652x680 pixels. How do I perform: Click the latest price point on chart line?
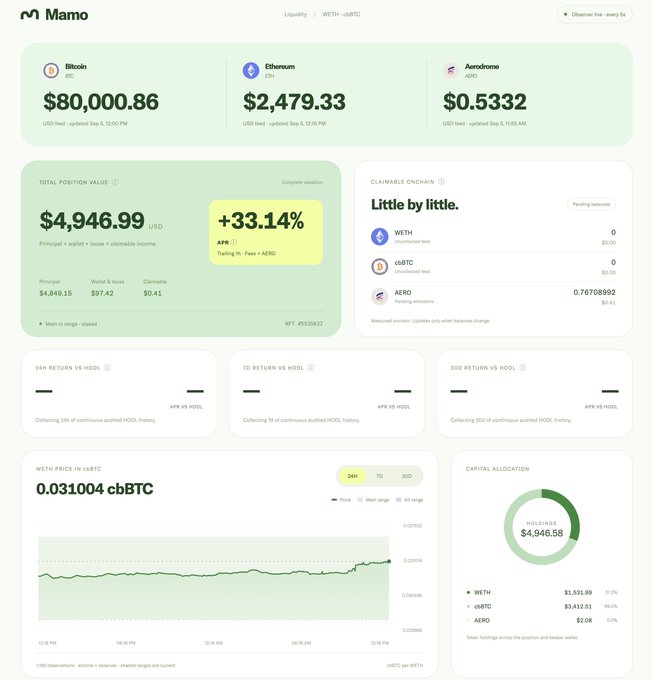click(389, 561)
